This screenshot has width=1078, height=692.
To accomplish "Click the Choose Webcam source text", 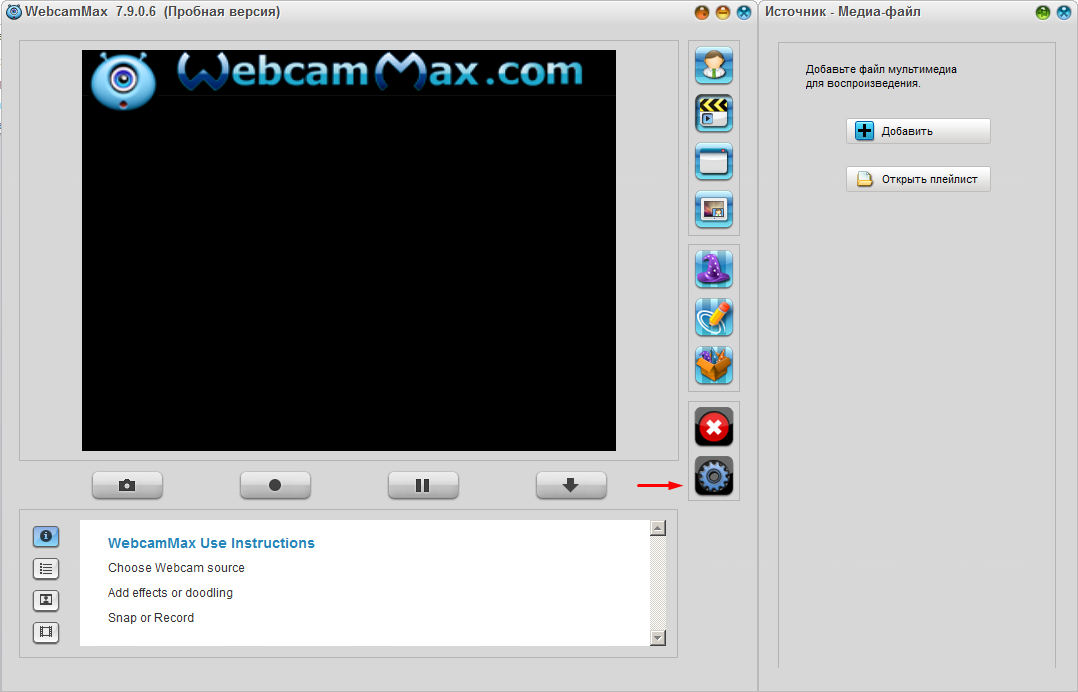I will (x=176, y=568).
